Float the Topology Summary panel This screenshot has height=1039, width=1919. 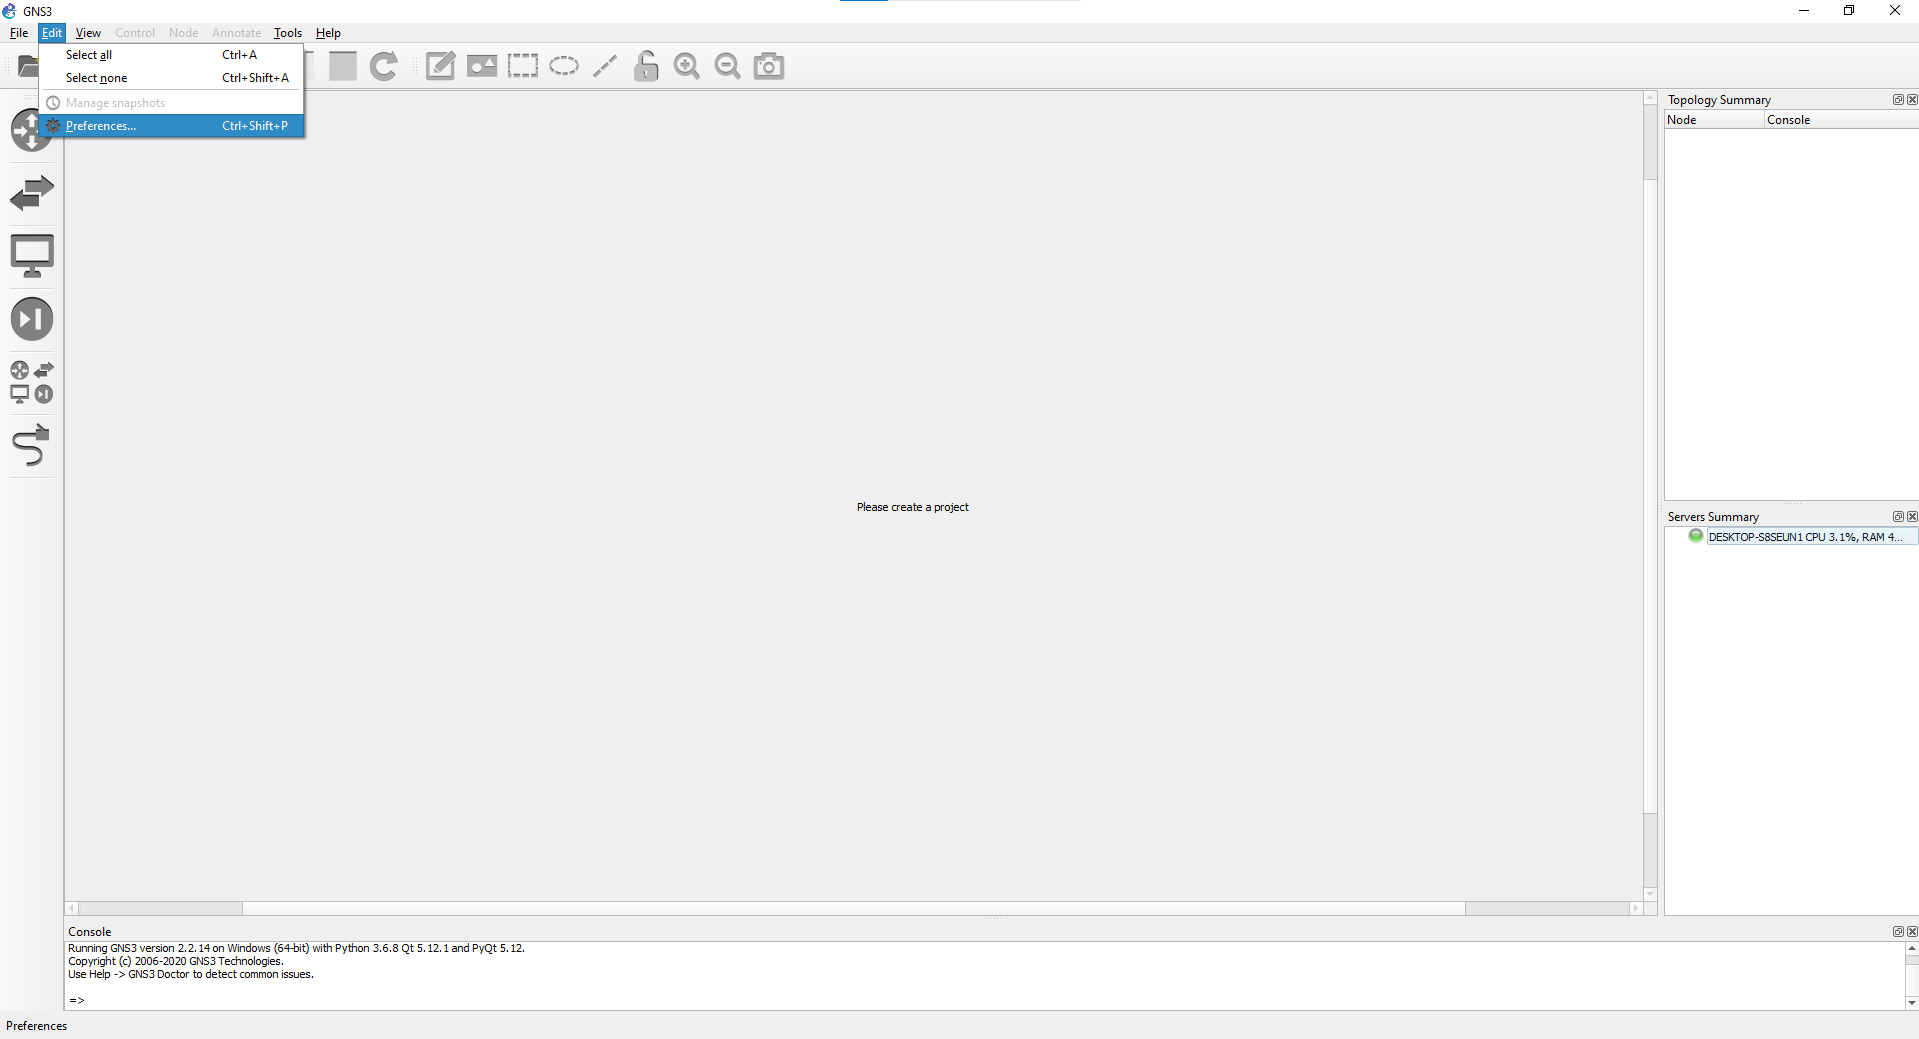click(x=1897, y=100)
